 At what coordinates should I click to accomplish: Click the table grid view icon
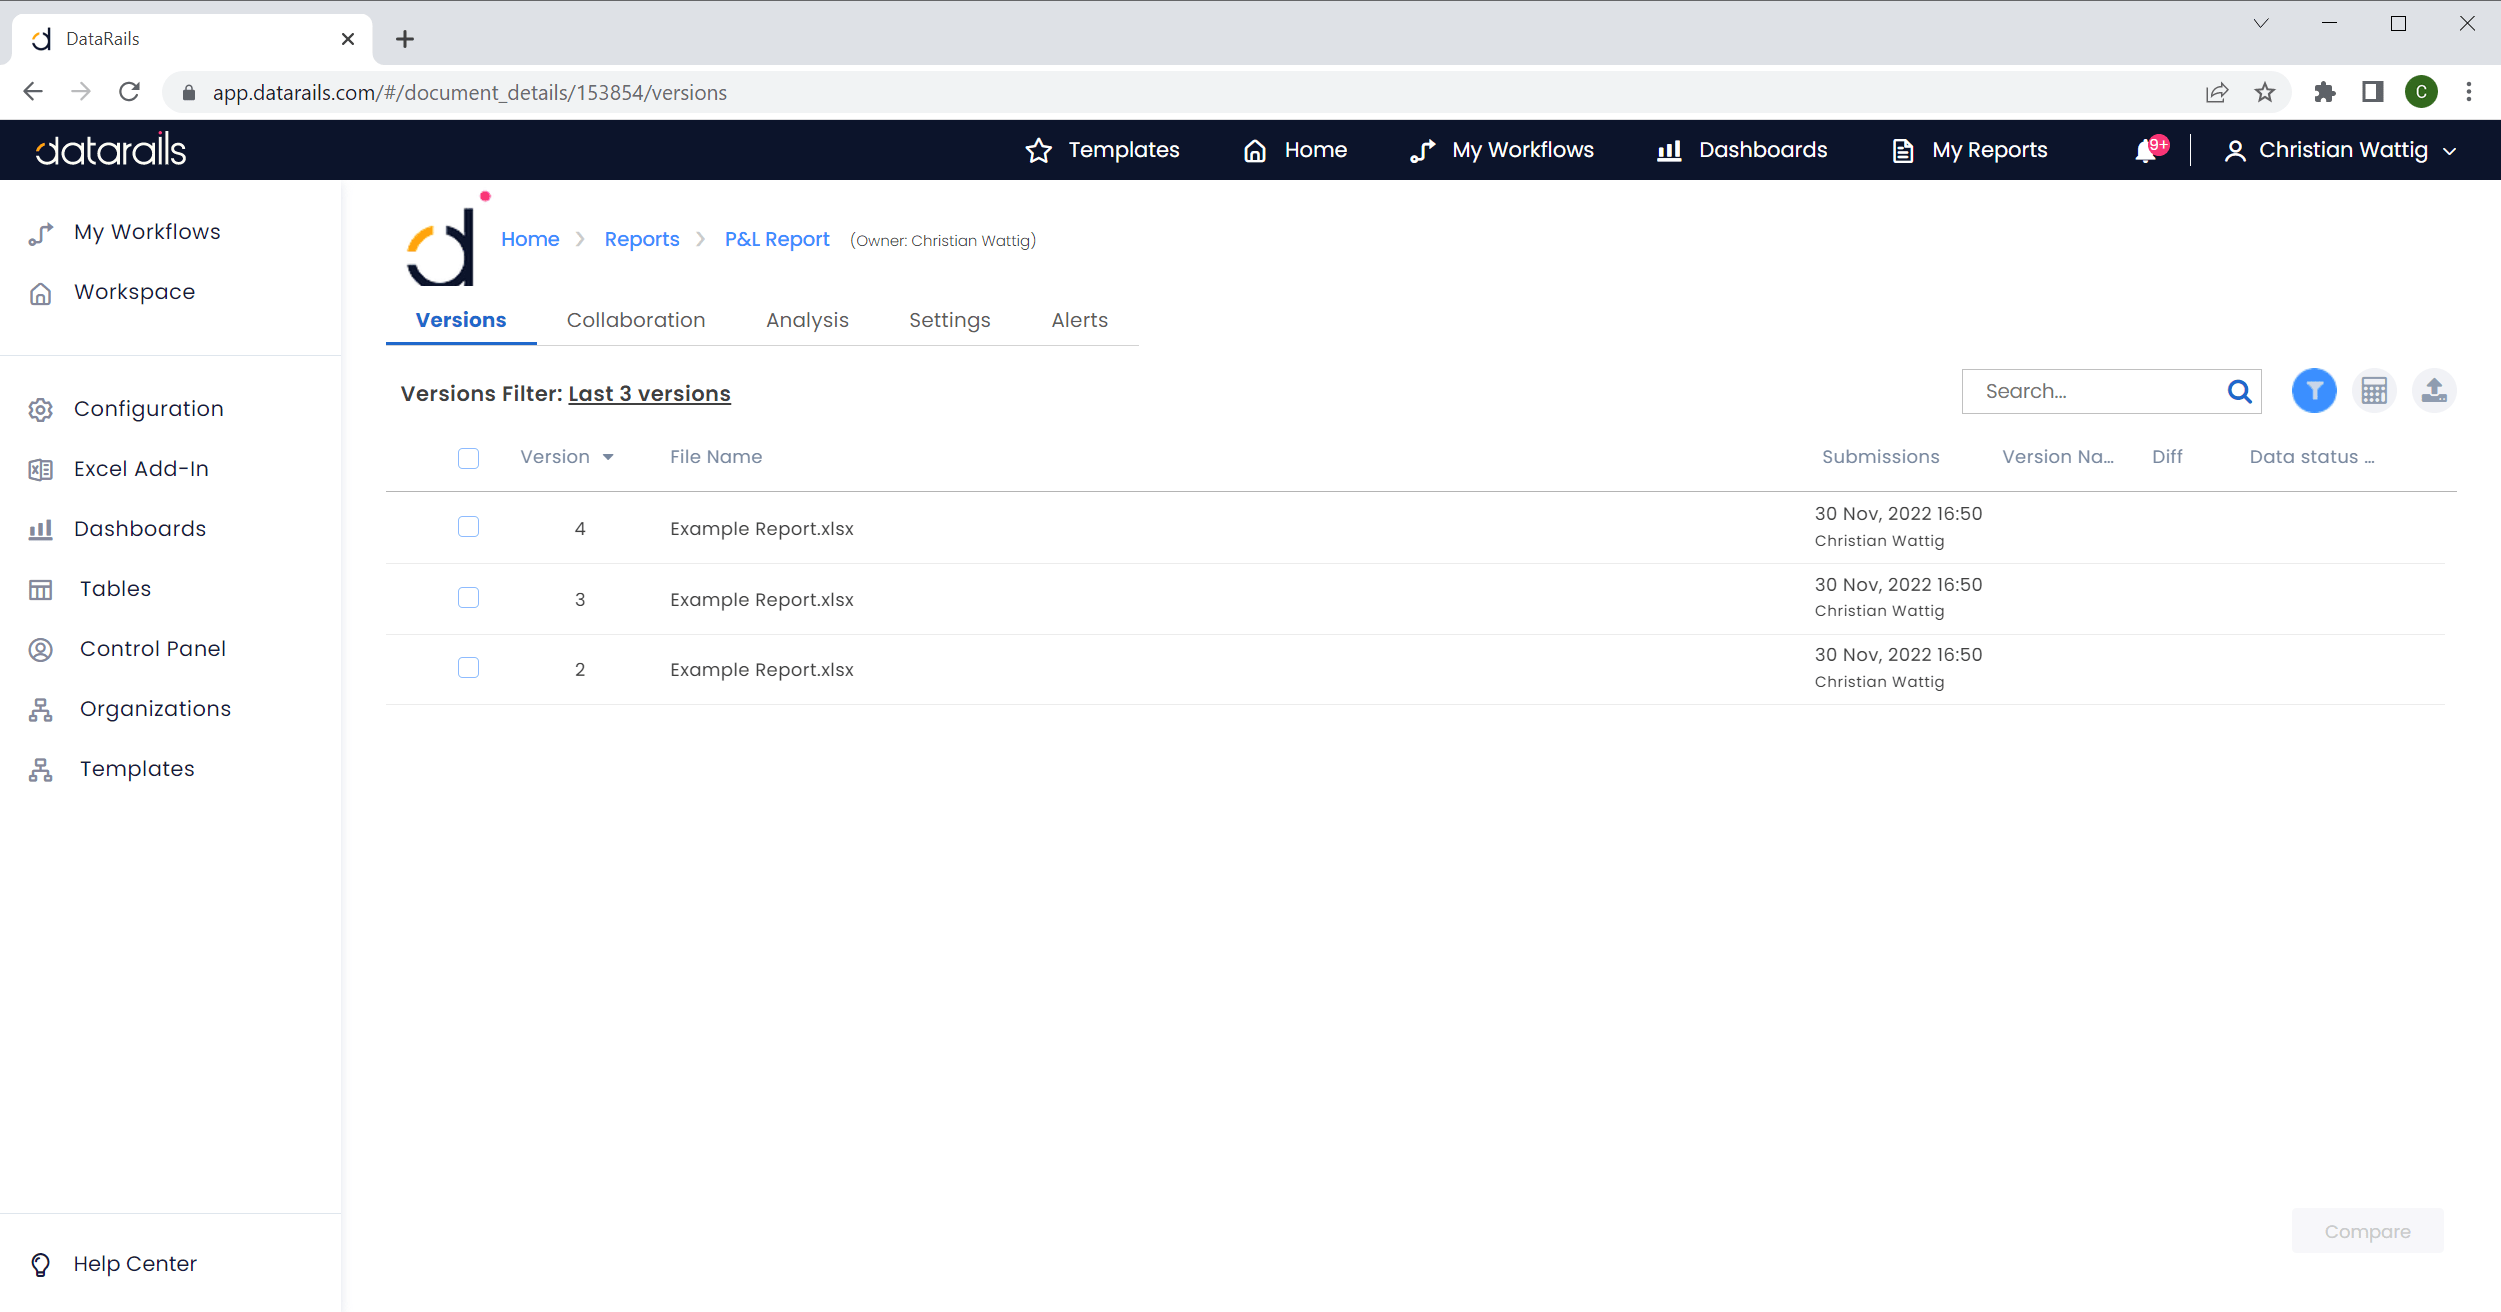tap(2373, 391)
